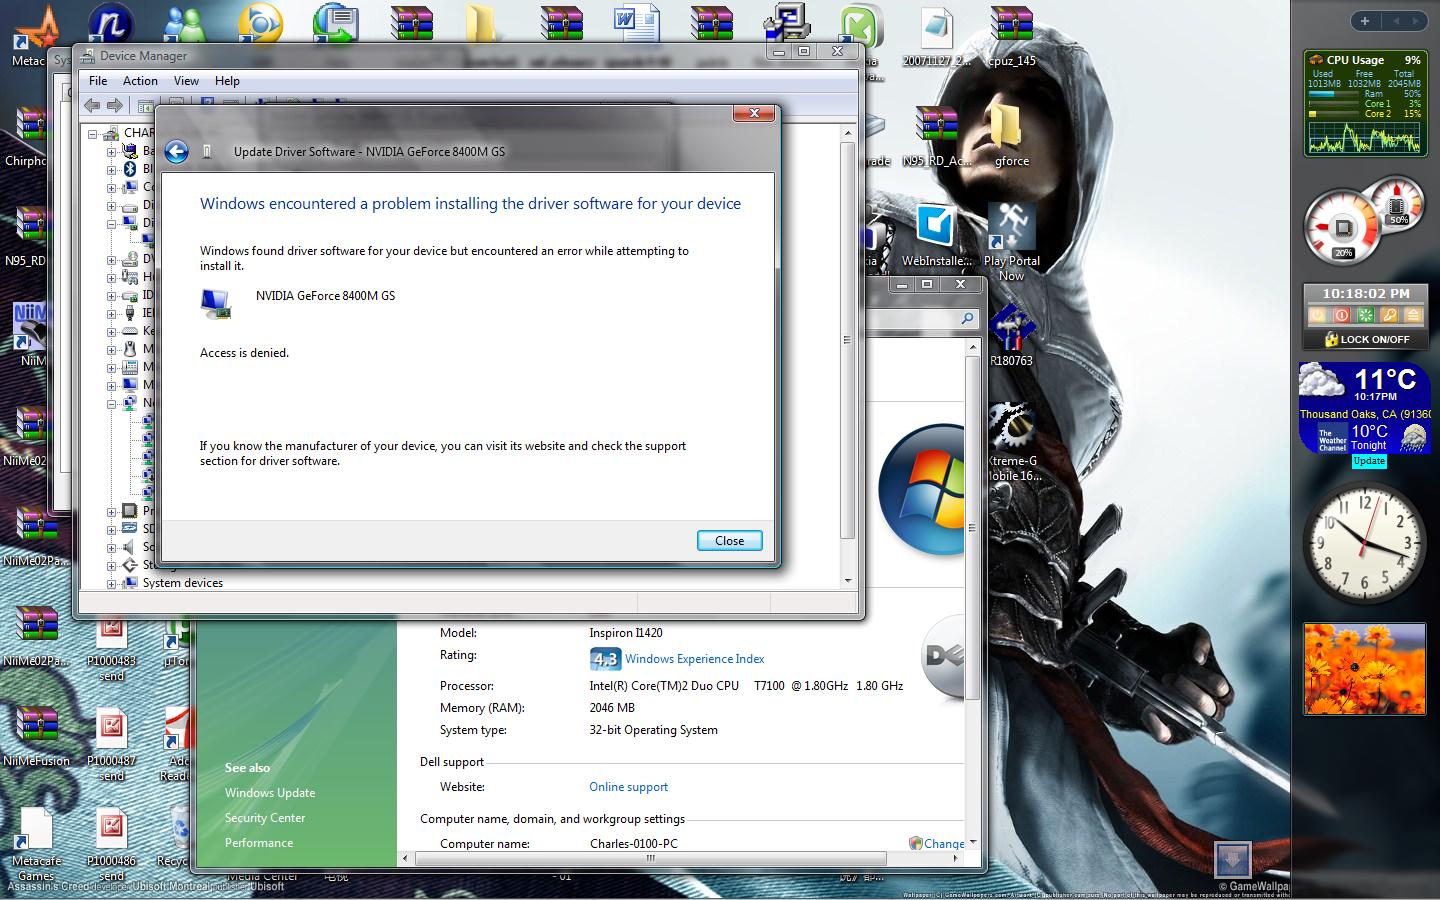Expand the Bluetooth device tree node

(111, 169)
